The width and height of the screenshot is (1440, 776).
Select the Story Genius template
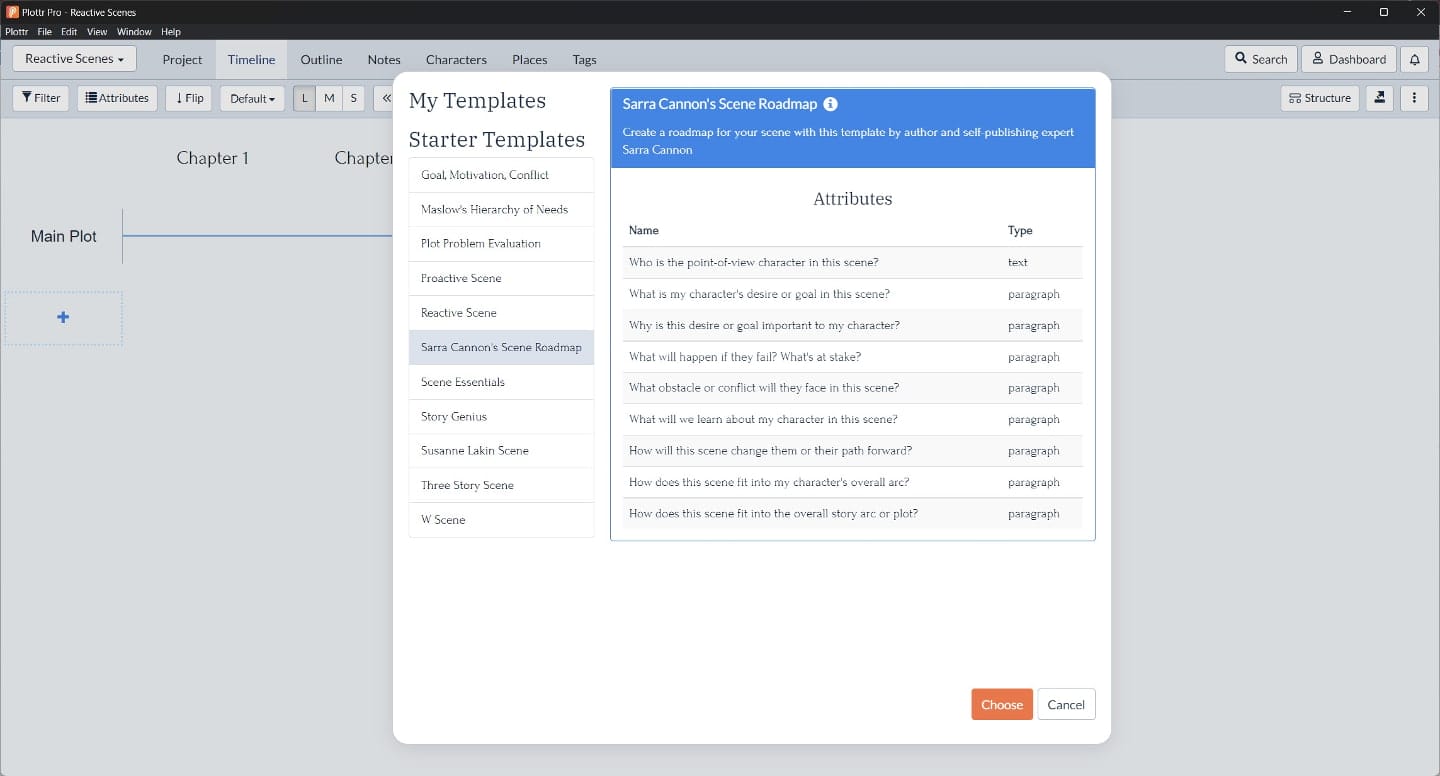501,416
